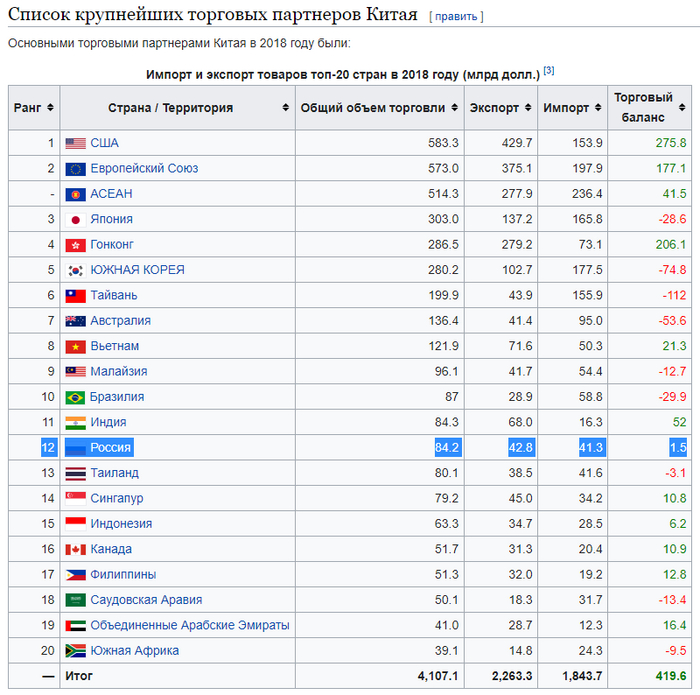
Task: Click footnote reference [3] in caption
Action: point(549,71)
